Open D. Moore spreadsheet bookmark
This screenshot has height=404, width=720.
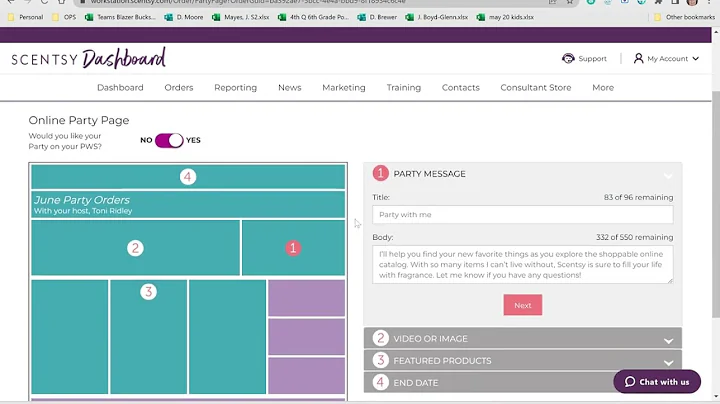(x=184, y=17)
